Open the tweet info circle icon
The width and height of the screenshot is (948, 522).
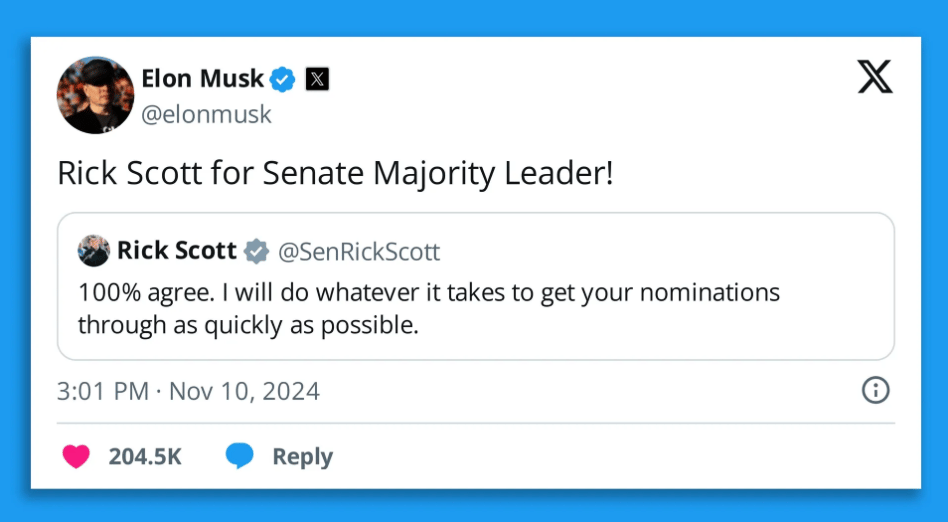(875, 390)
